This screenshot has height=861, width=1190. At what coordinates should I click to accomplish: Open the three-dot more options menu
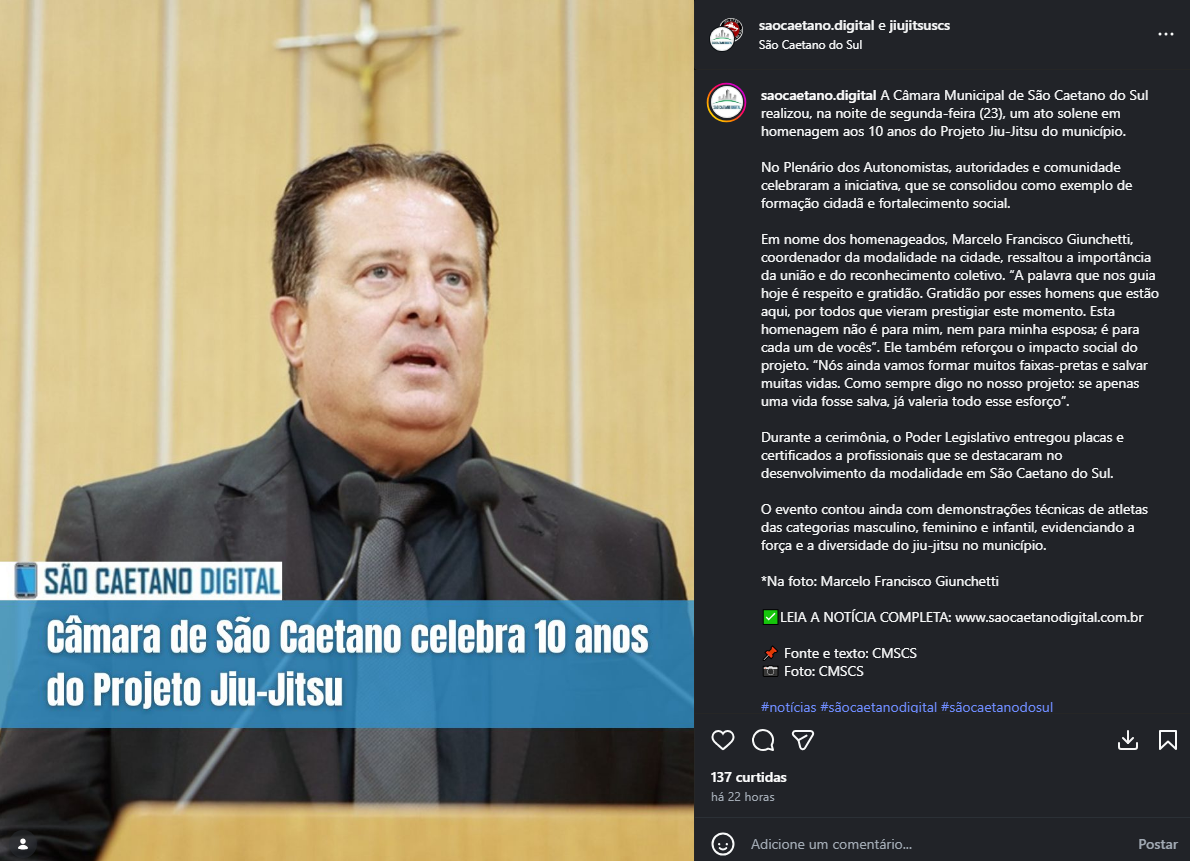click(1166, 34)
